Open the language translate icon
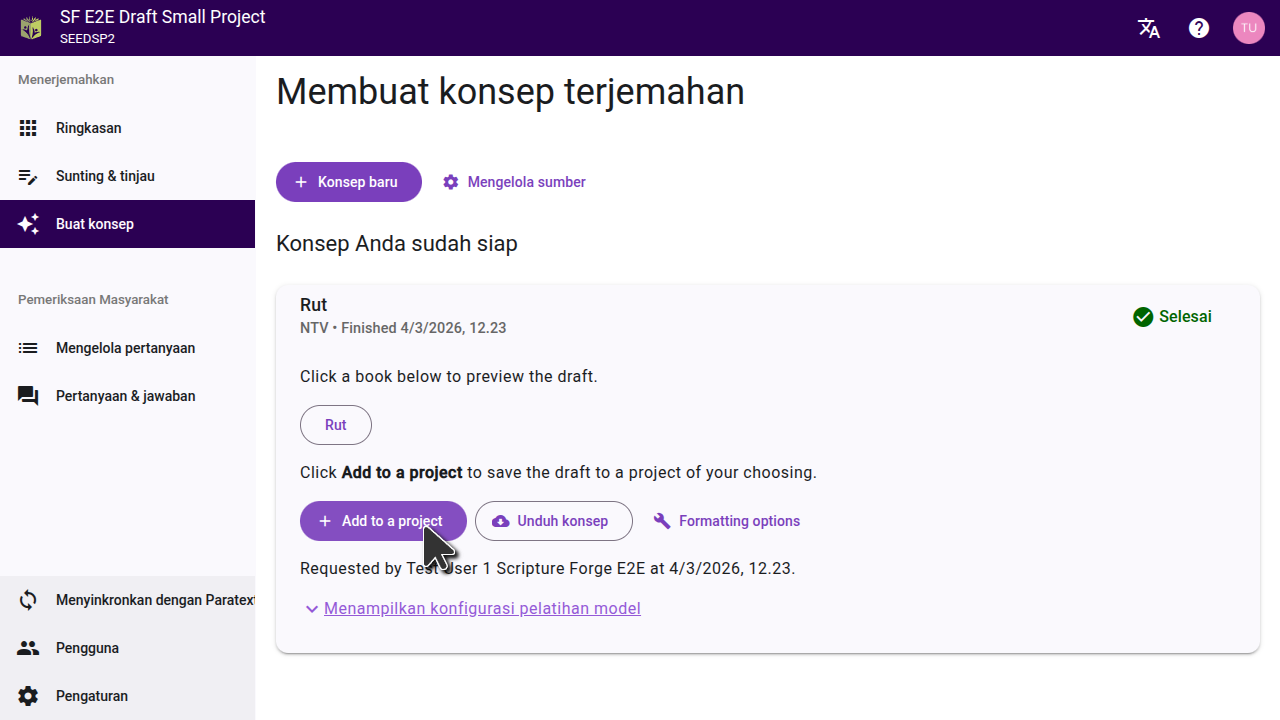 coord(1149,28)
